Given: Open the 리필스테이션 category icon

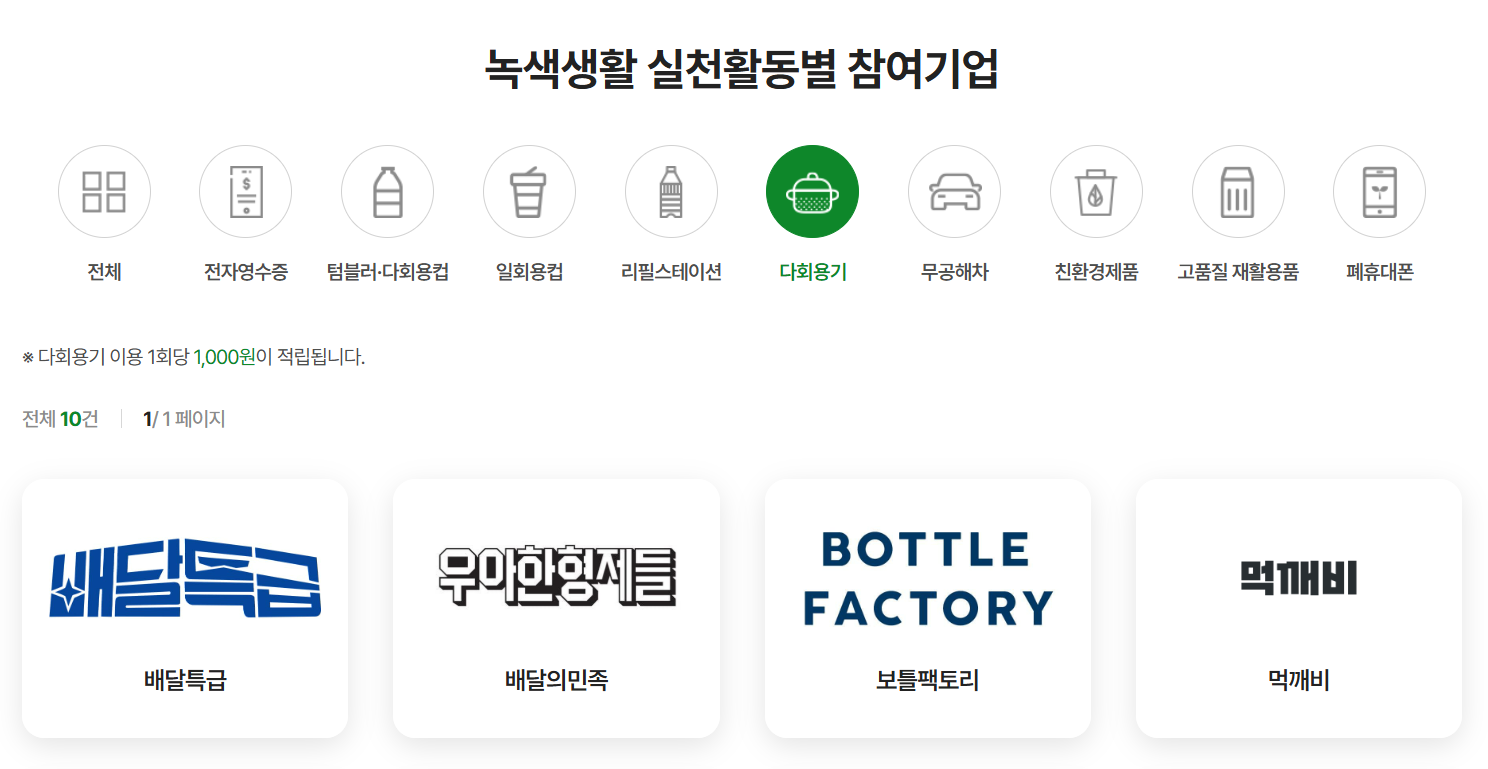Looking at the screenshot, I should pyautogui.click(x=671, y=191).
